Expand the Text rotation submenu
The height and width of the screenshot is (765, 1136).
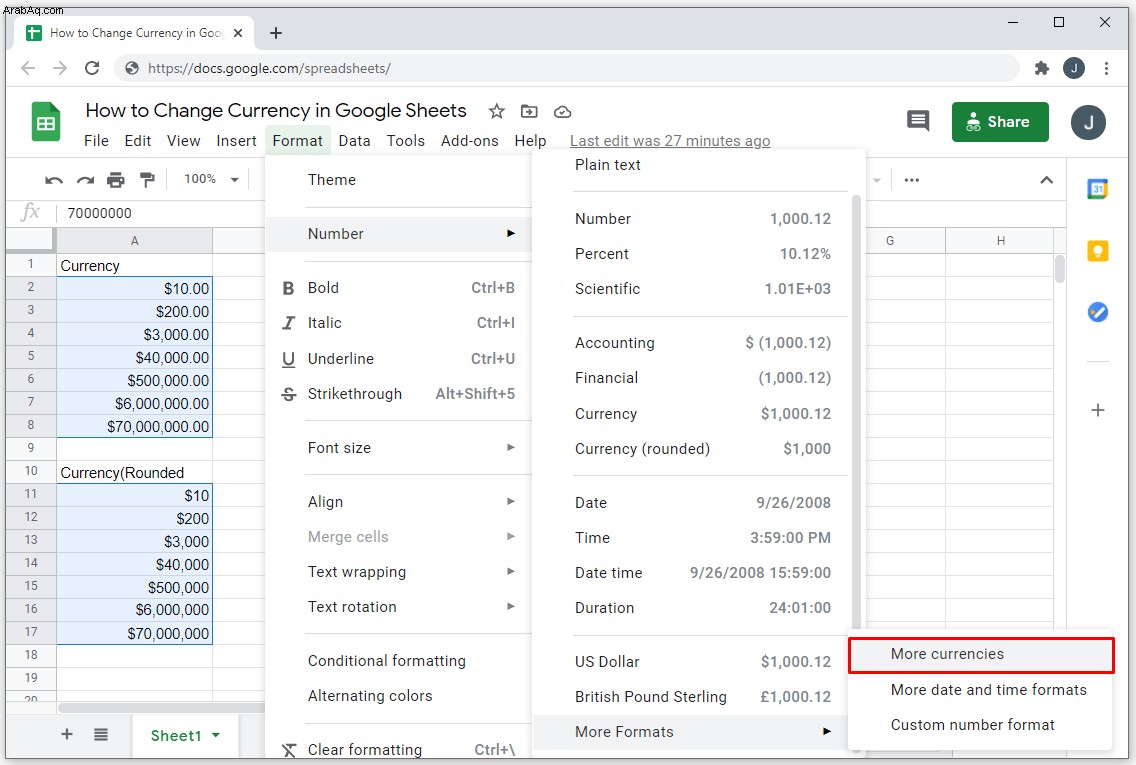point(398,606)
